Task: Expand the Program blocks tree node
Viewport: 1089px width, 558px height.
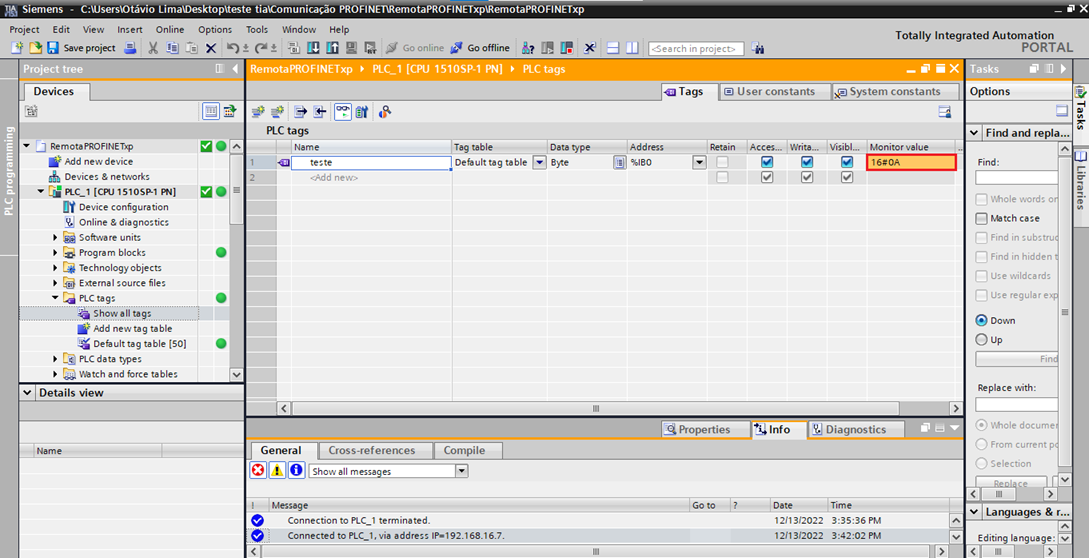Action: [56, 253]
